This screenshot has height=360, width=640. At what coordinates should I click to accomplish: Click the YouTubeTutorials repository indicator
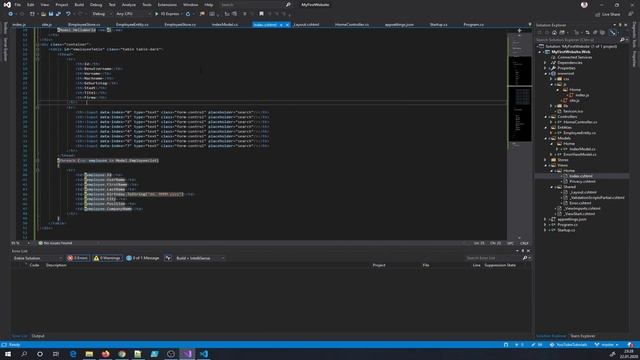click(x=569, y=345)
